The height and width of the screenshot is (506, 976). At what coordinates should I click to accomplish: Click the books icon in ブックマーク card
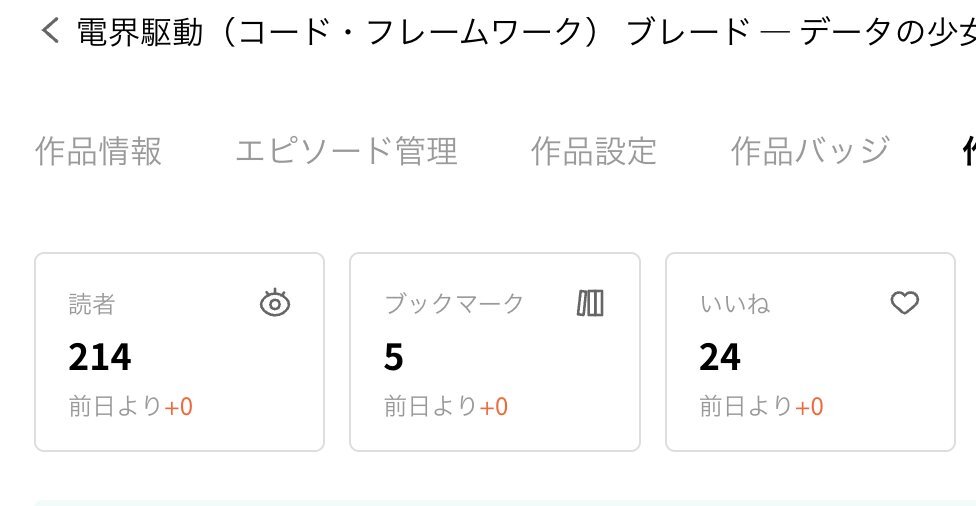pyautogui.click(x=590, y=303)
